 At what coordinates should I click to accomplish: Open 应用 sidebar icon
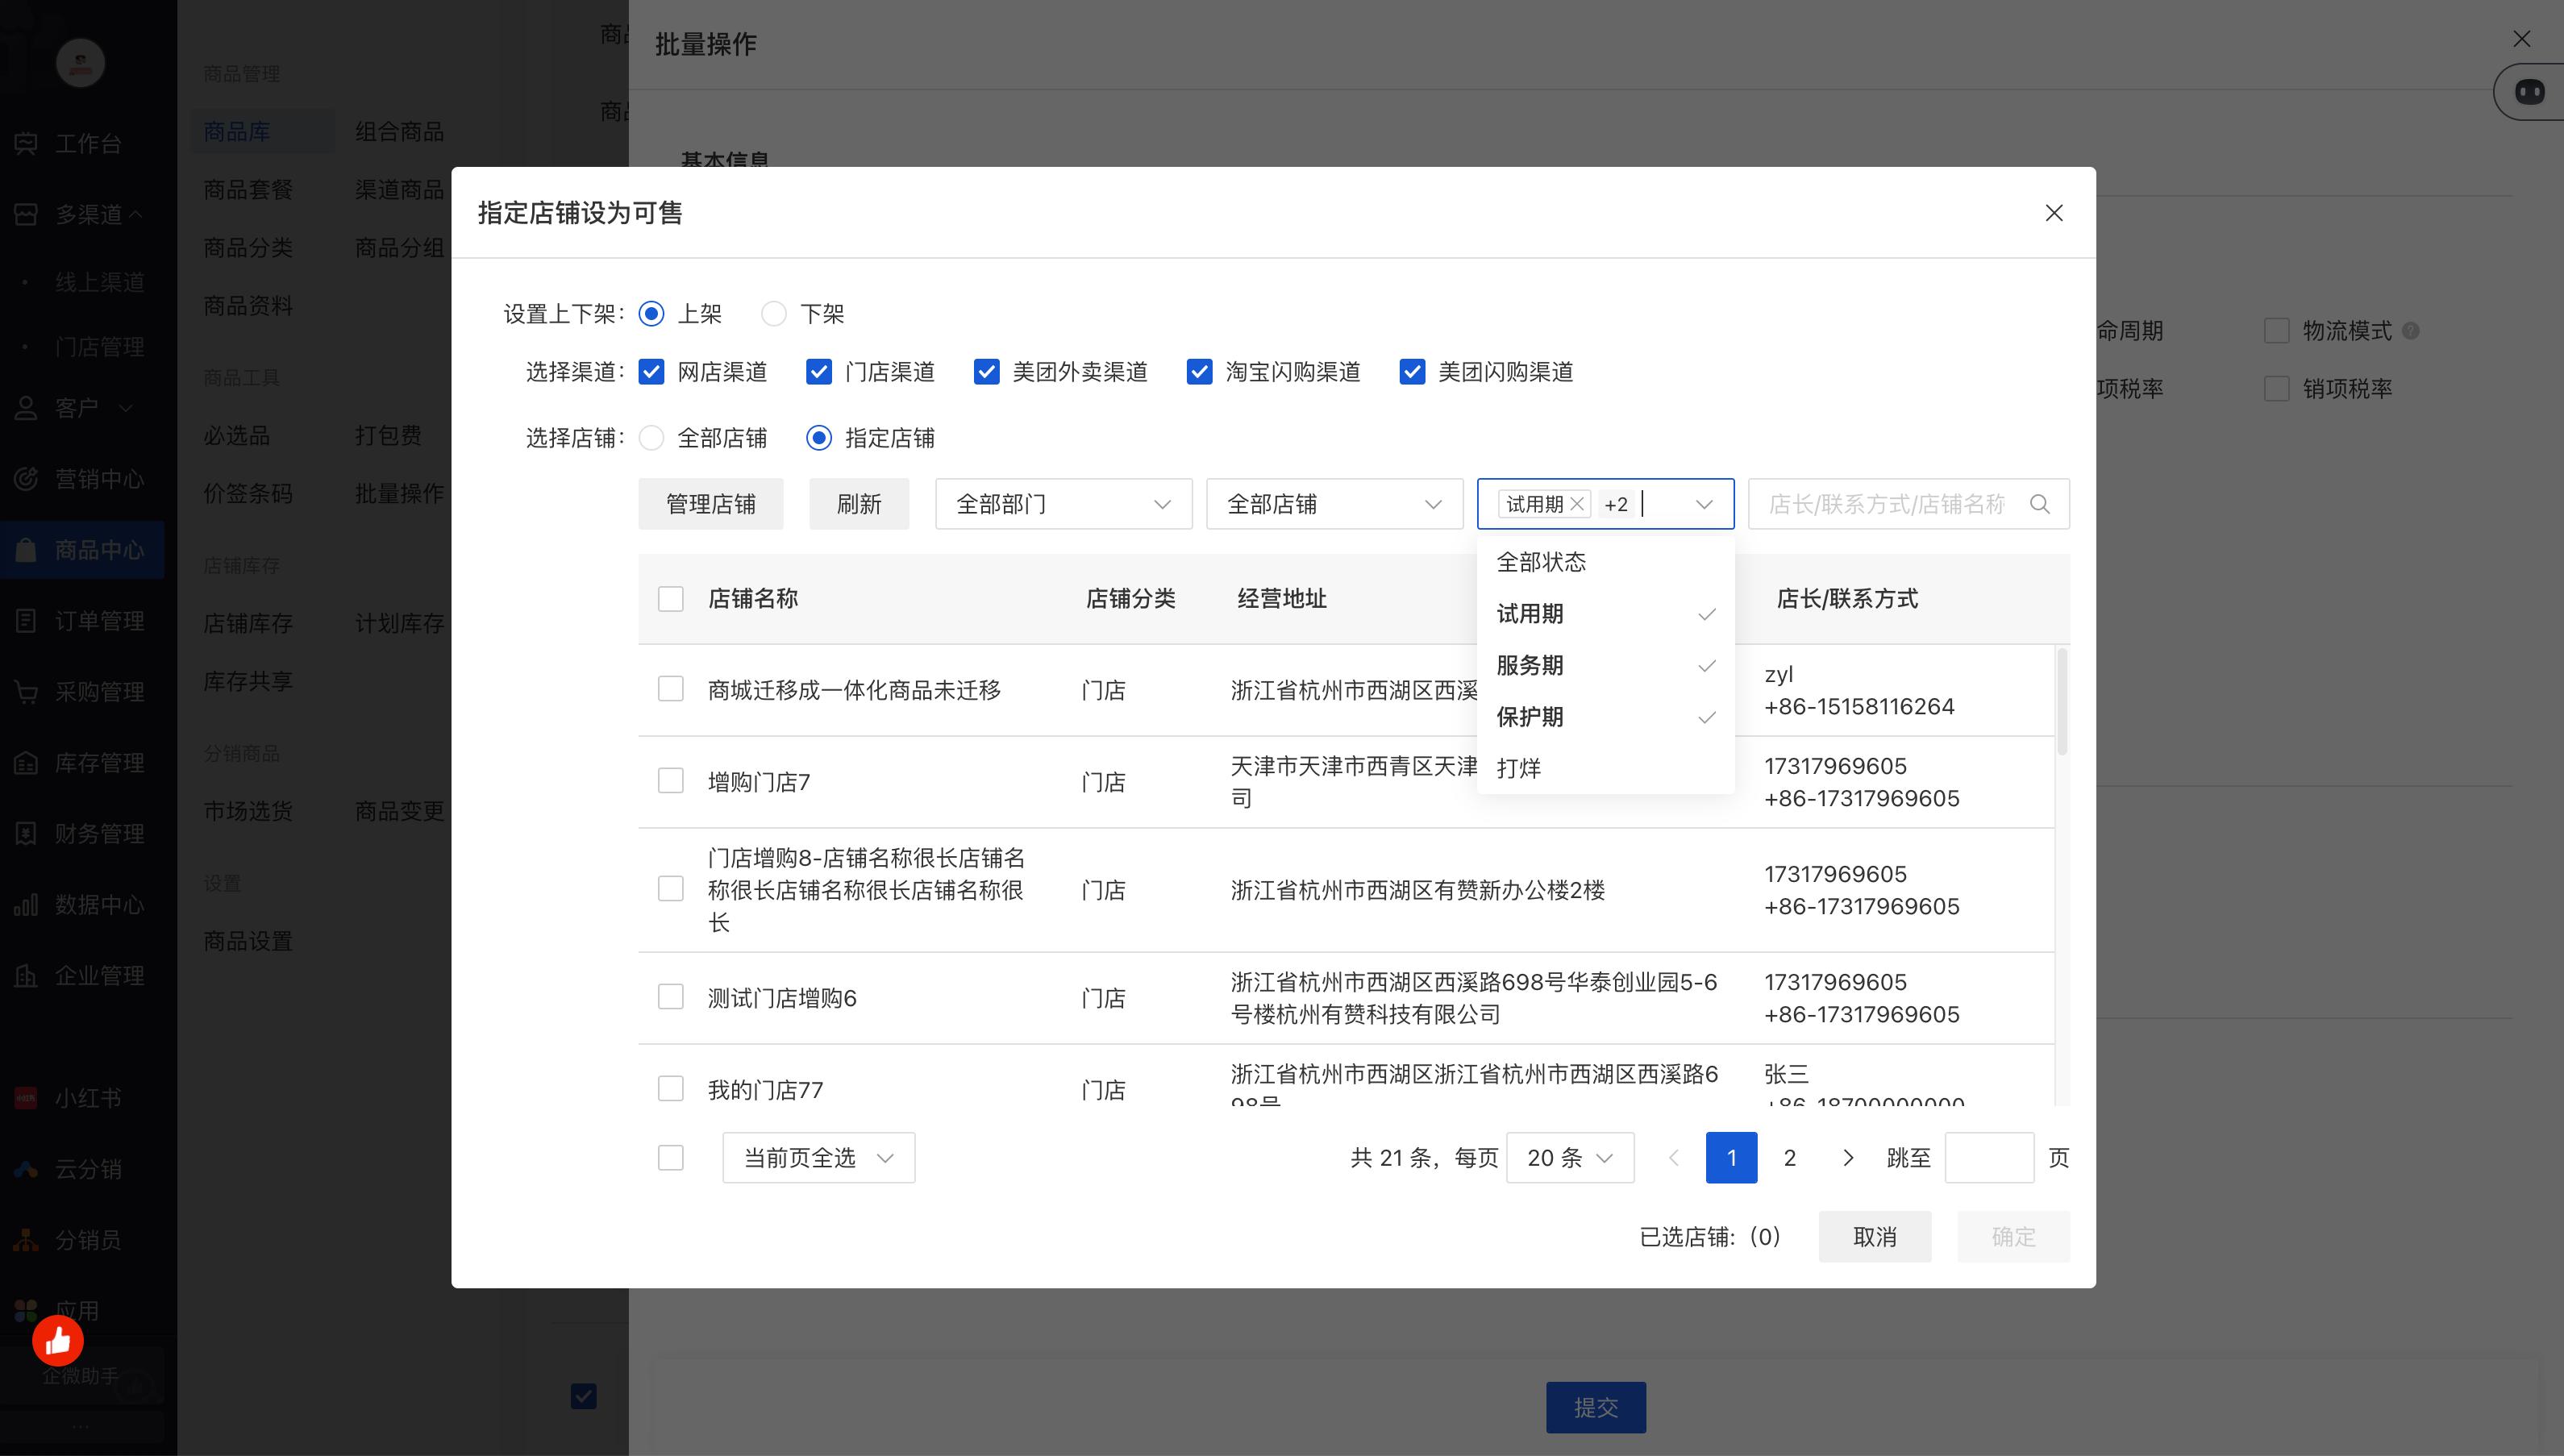(26, 1310)
